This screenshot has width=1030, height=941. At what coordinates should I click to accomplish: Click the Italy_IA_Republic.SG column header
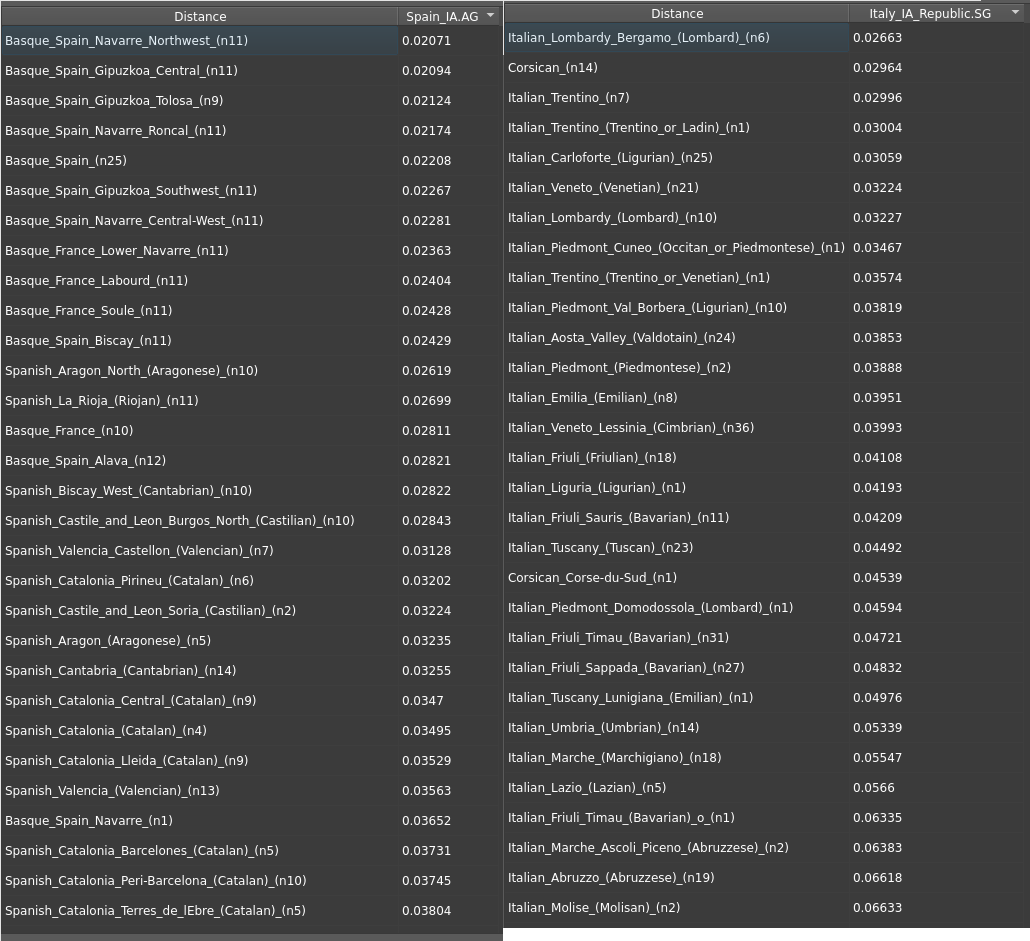click(937, 13)
